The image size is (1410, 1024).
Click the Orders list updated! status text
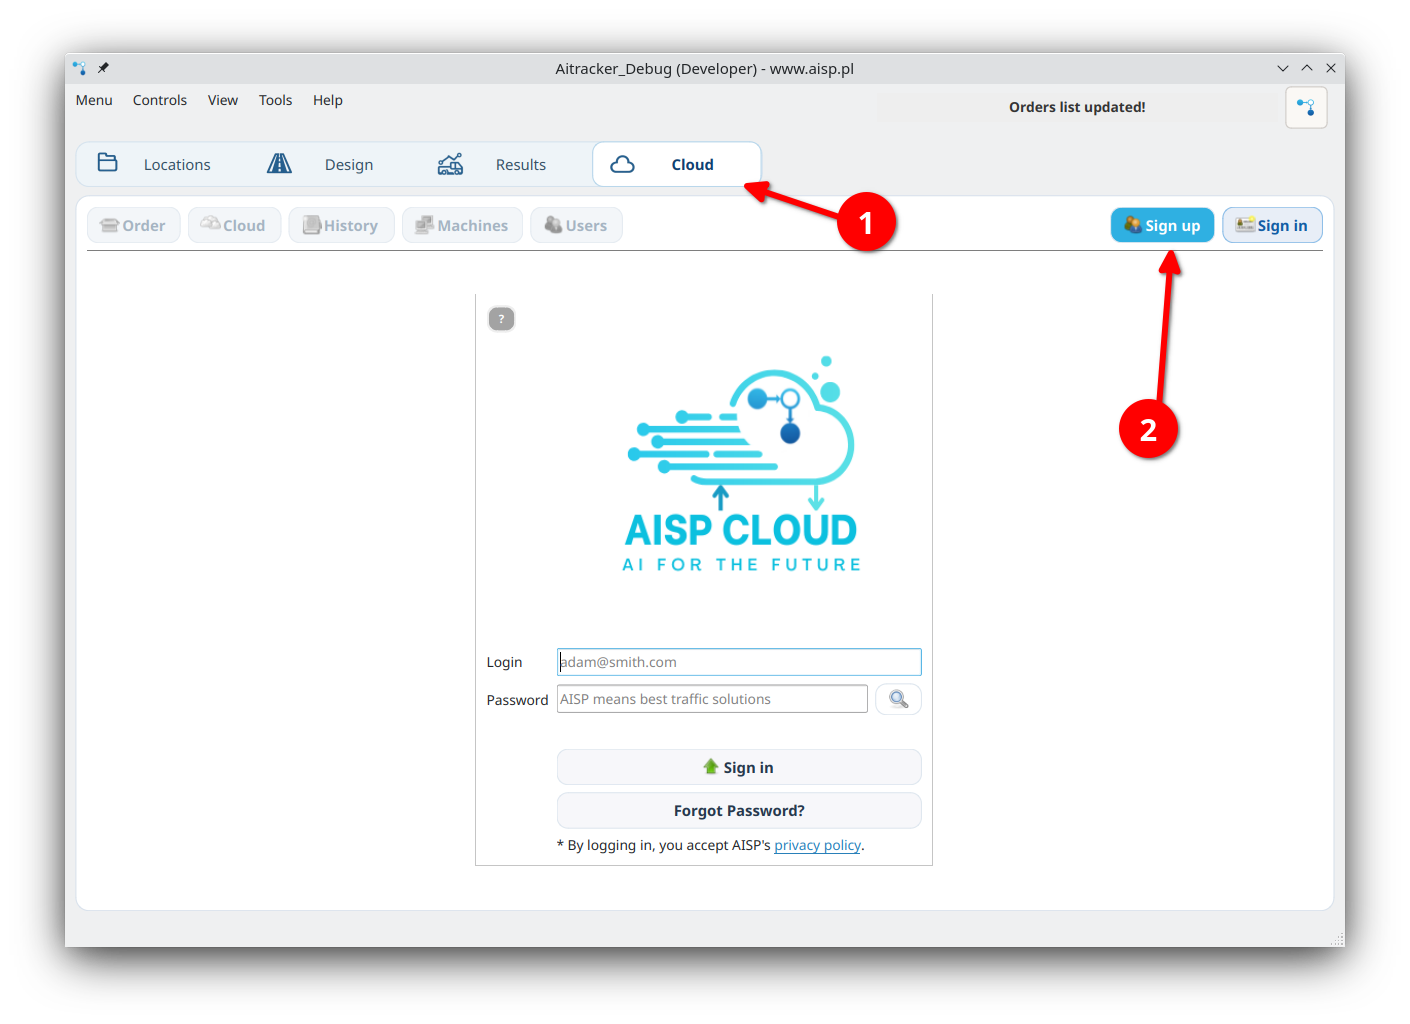1077,107
